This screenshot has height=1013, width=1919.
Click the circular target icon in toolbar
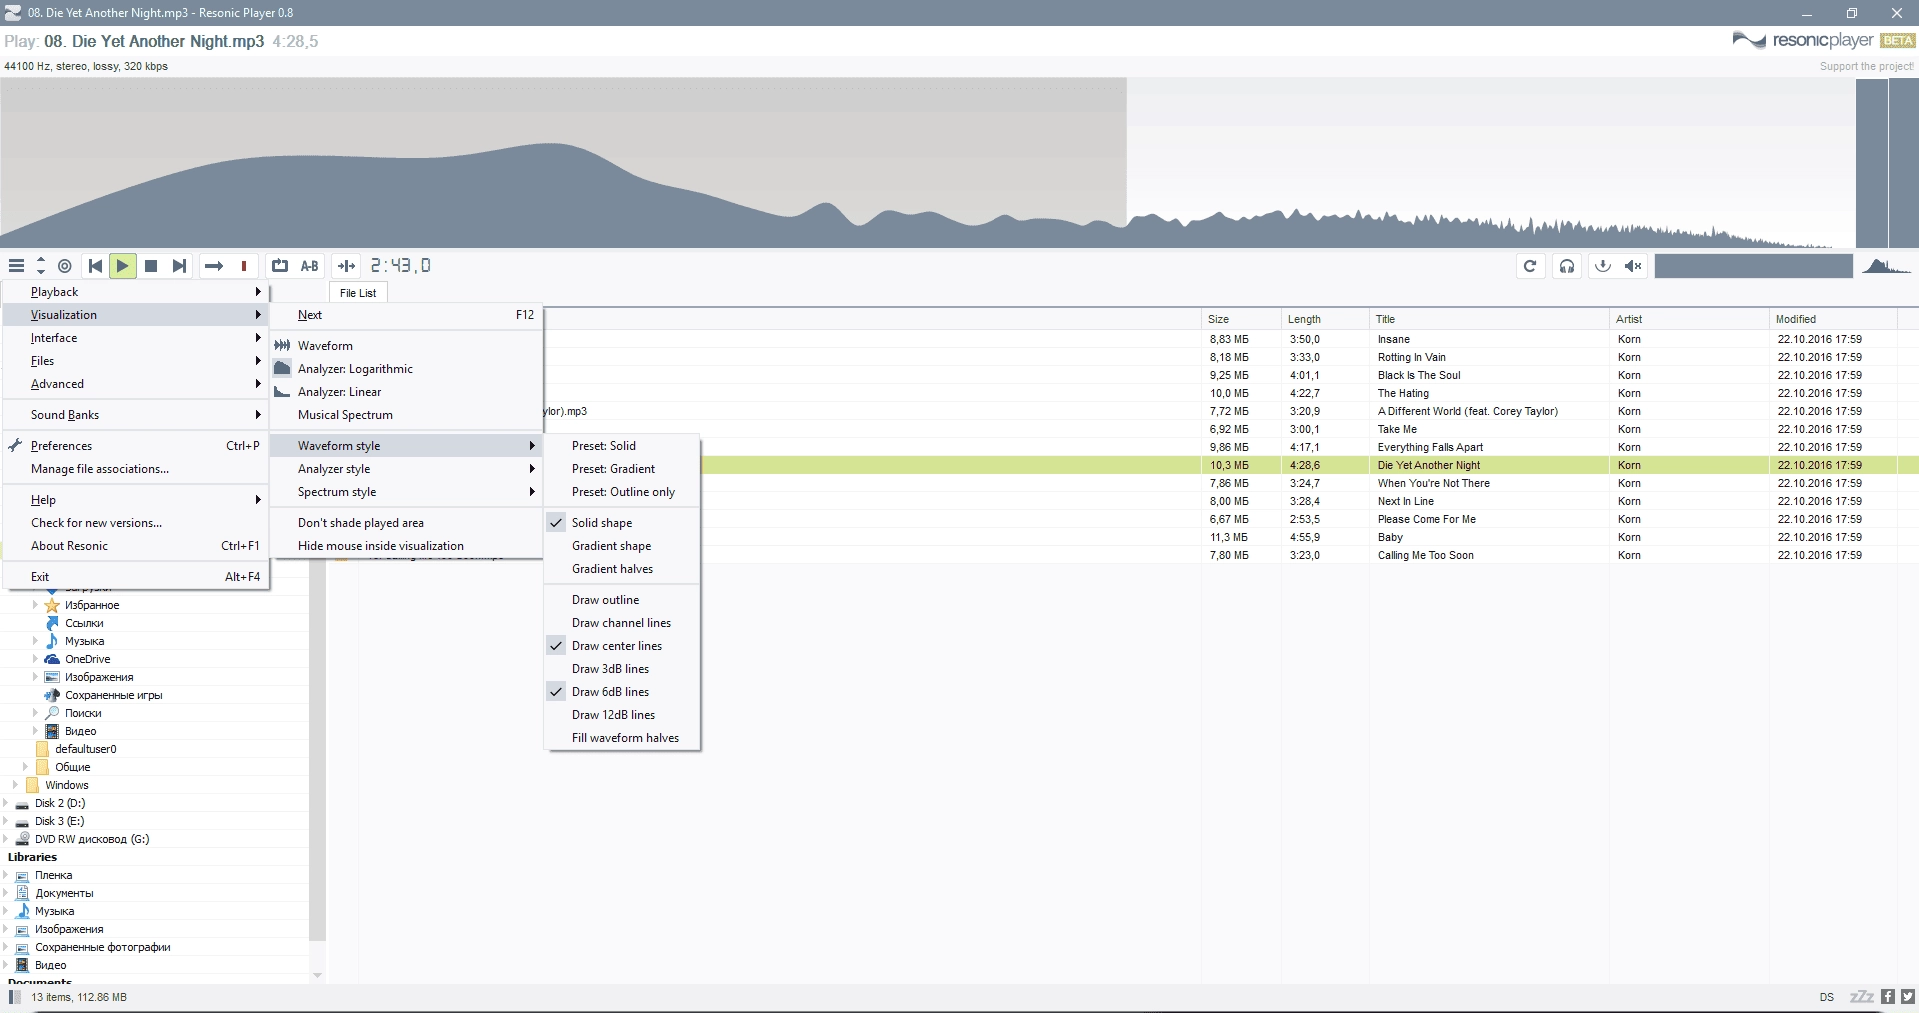point(65,266)
